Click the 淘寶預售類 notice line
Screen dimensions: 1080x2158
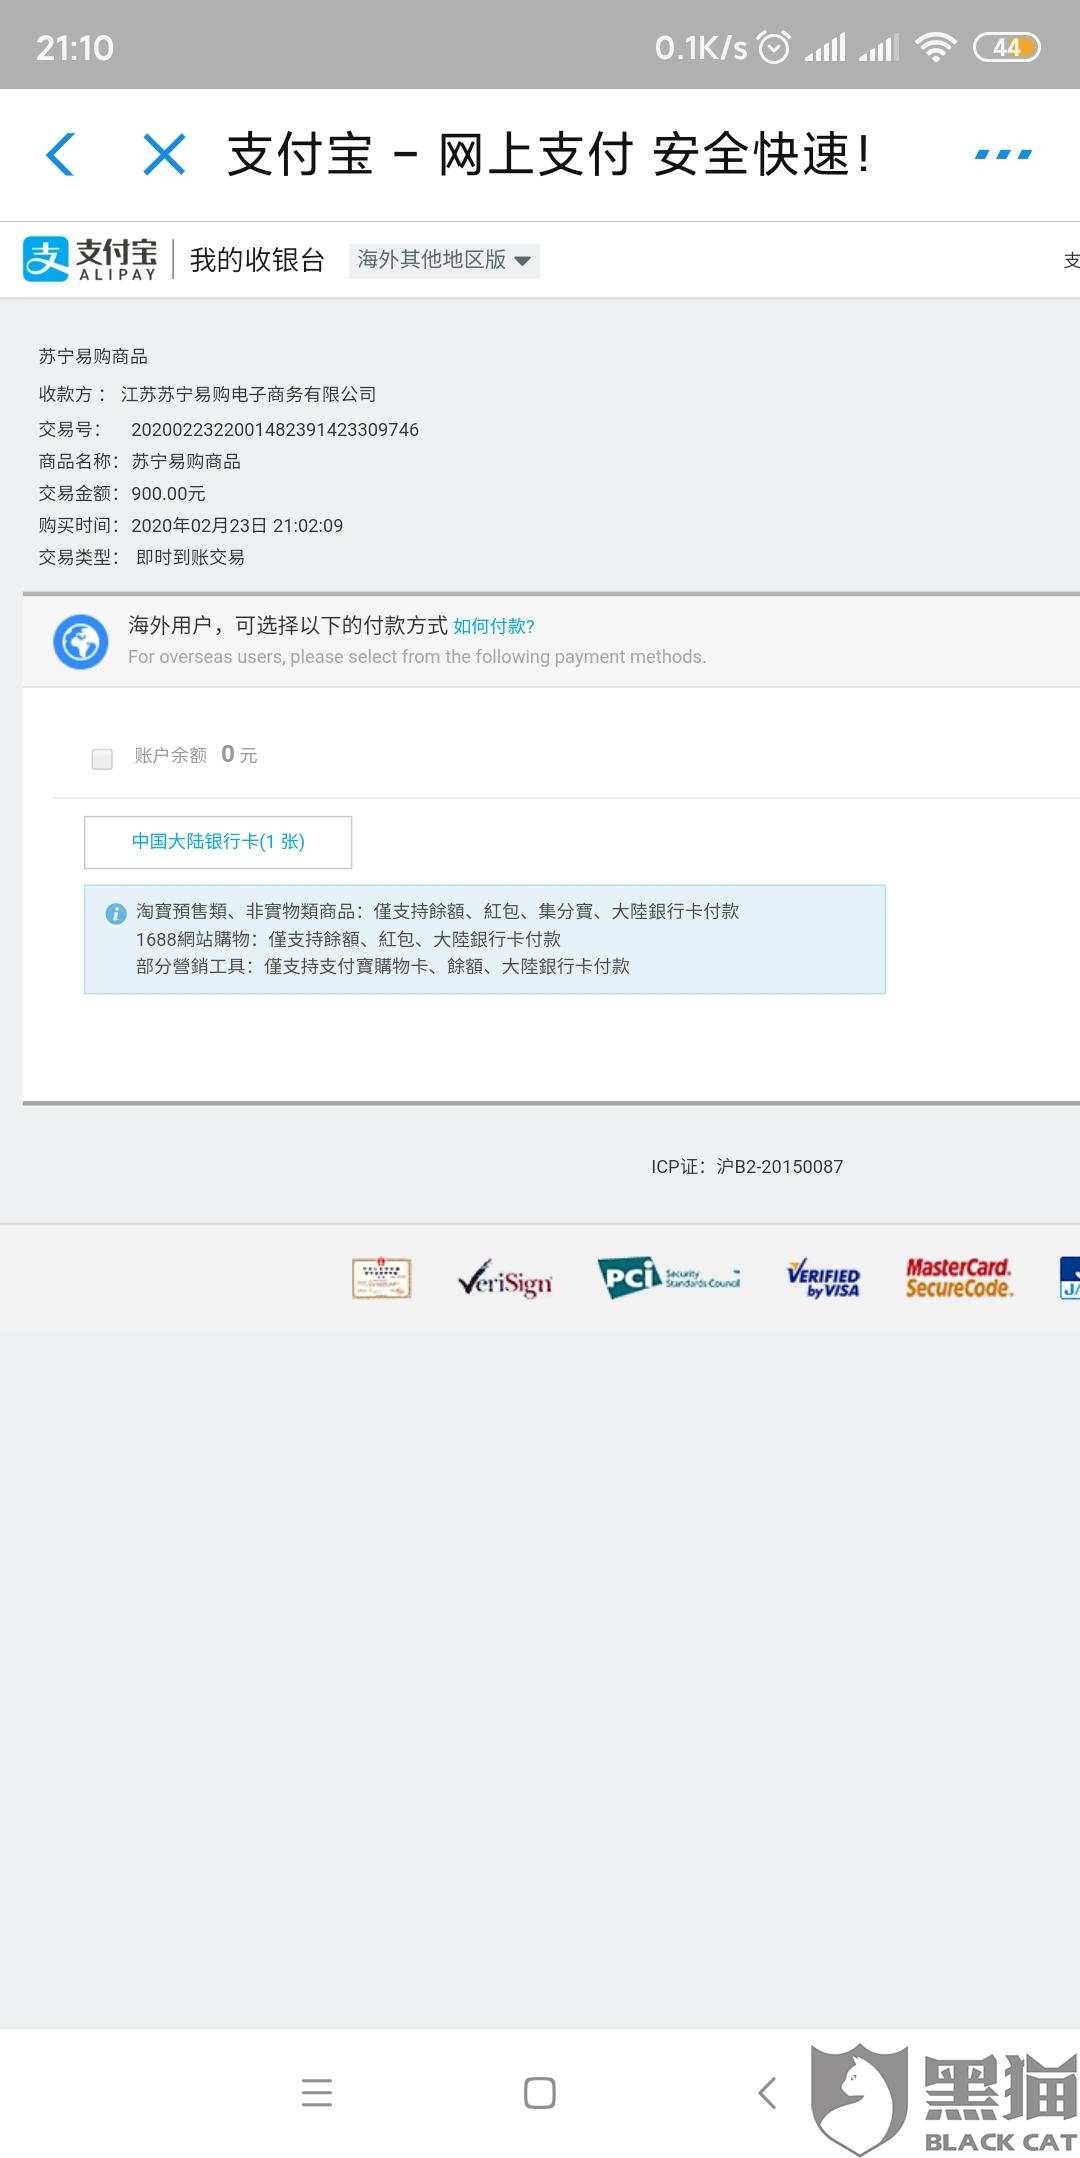tap(438, 911)
